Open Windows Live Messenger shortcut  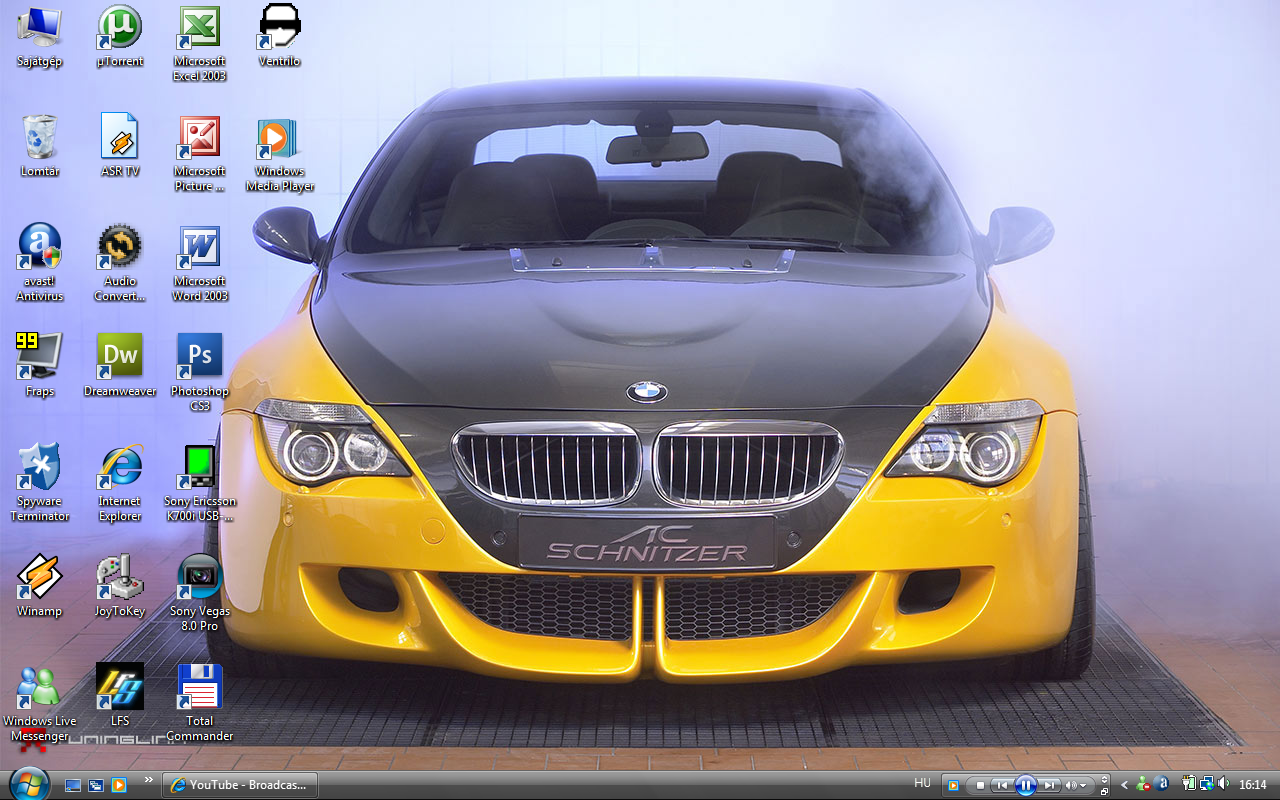40,704
